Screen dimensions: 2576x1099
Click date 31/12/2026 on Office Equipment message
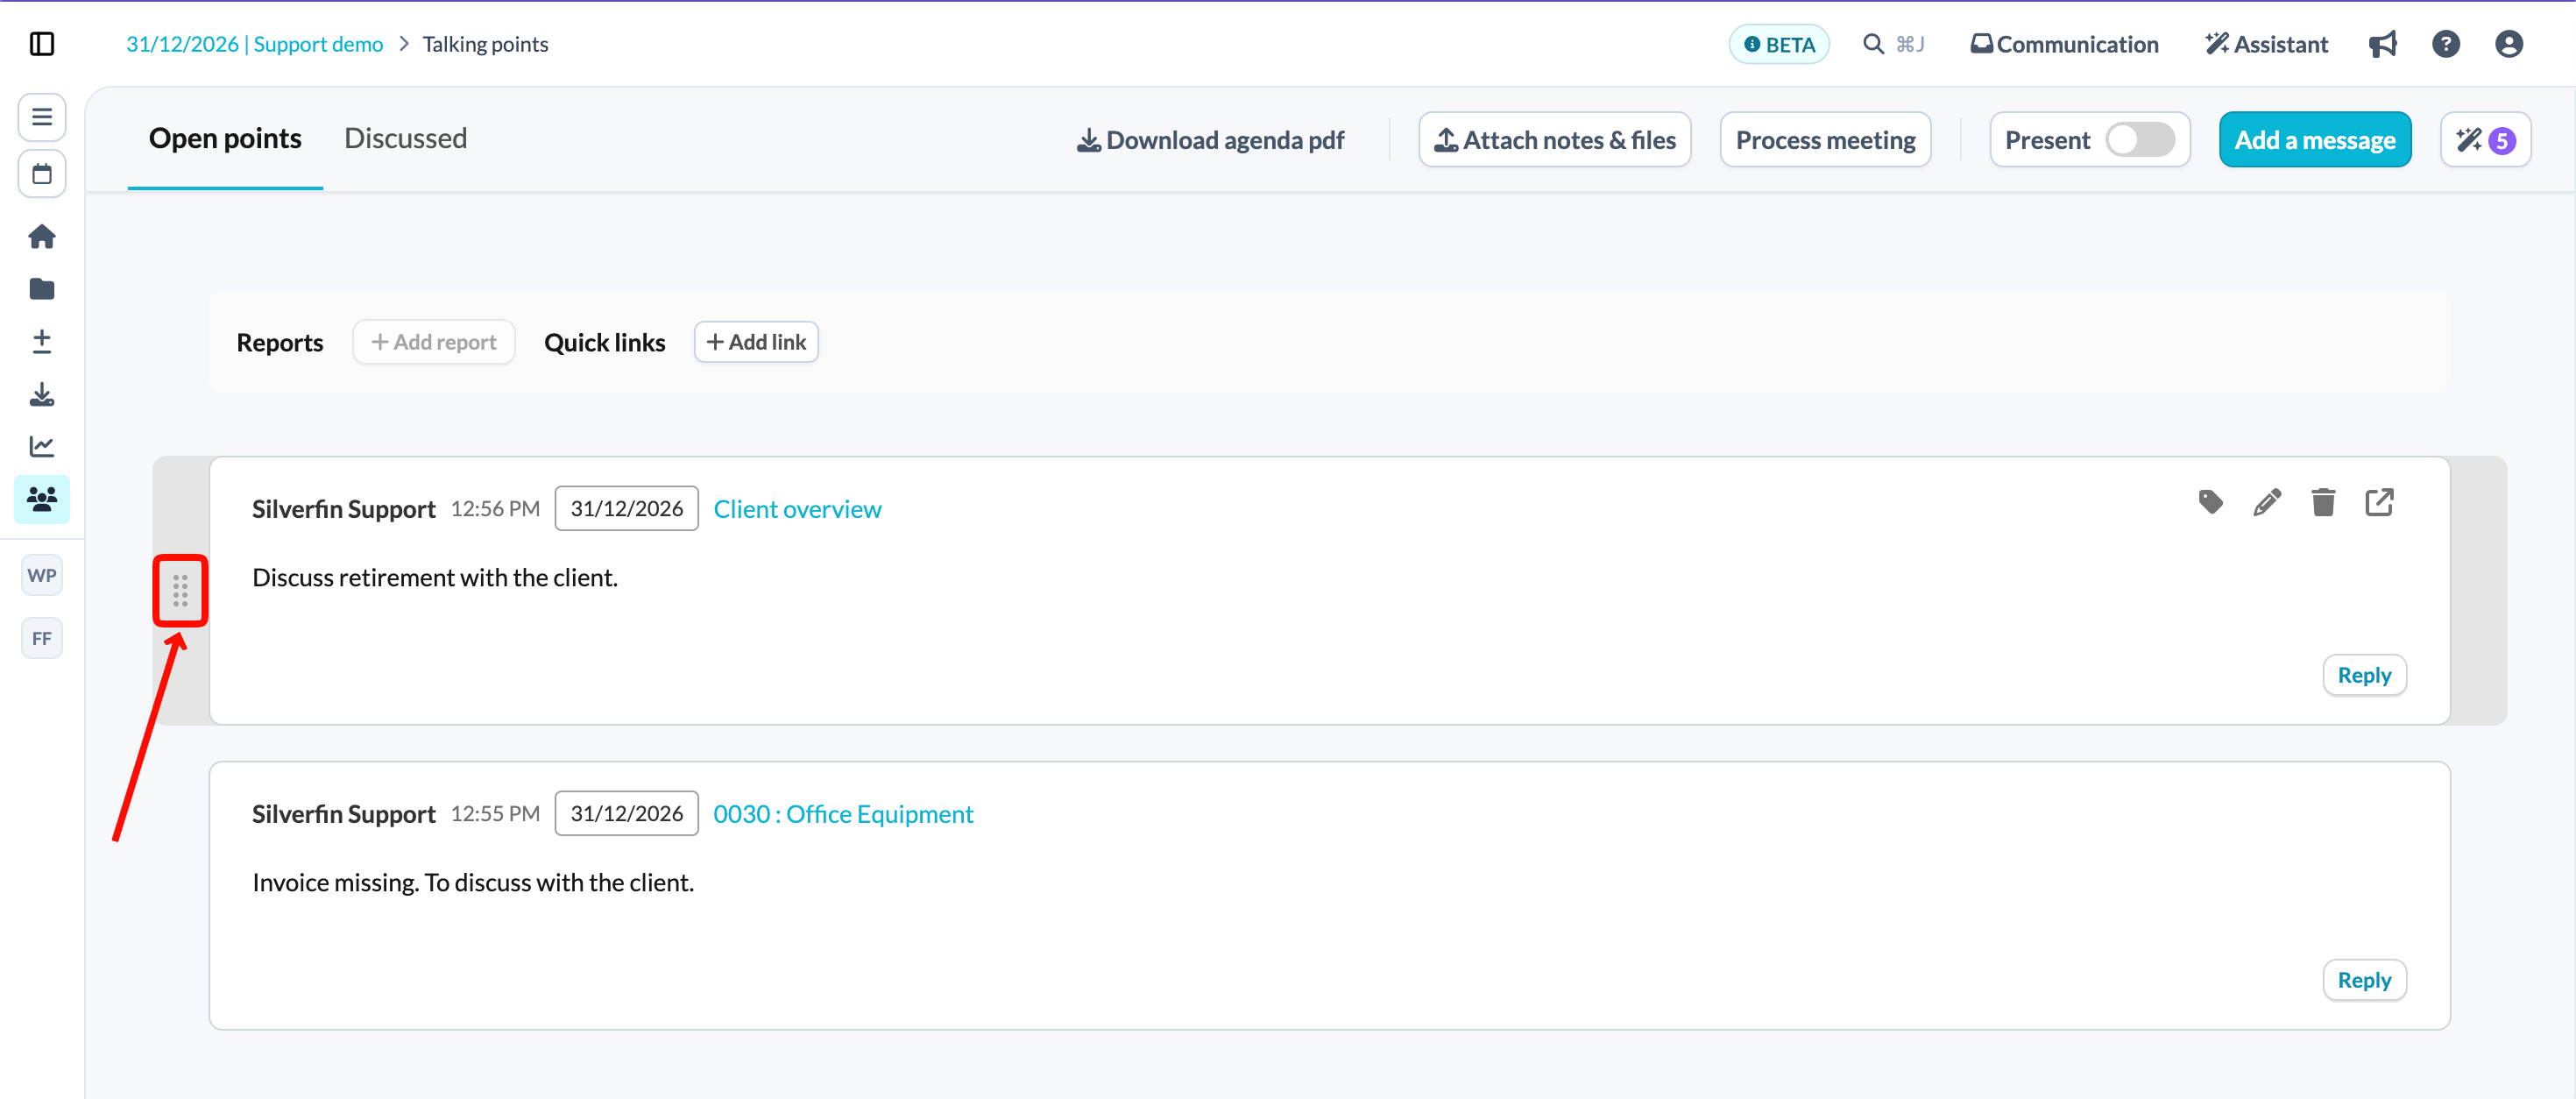click(626, 813)
